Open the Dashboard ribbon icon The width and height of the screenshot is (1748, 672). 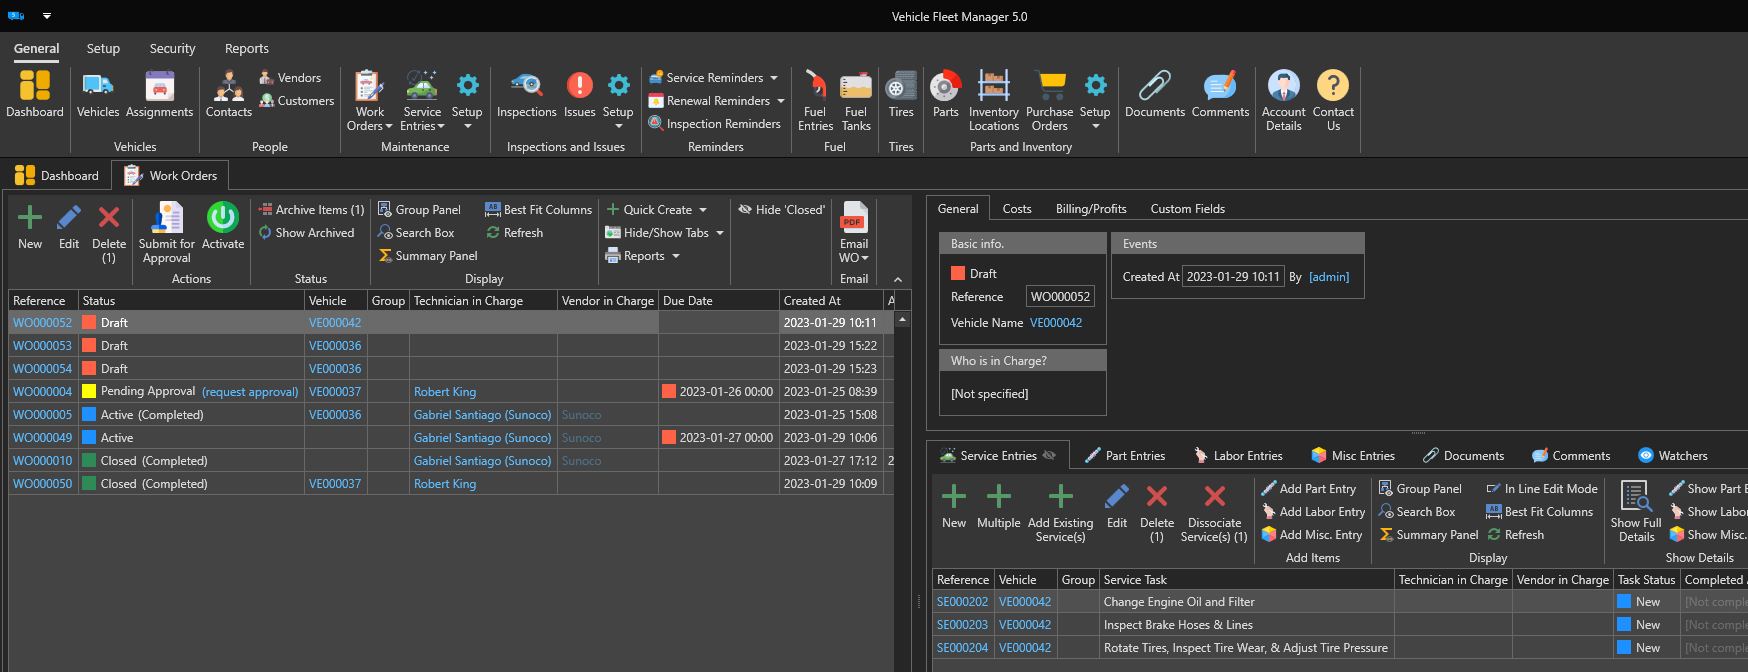tap(35, 87)
